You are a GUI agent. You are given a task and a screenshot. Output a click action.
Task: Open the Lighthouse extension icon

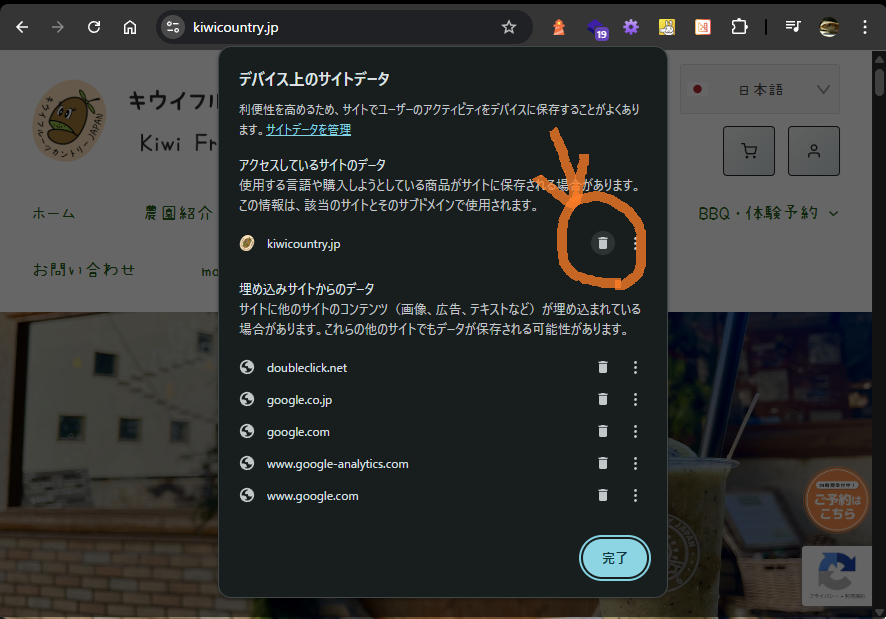tap(559, 27)
